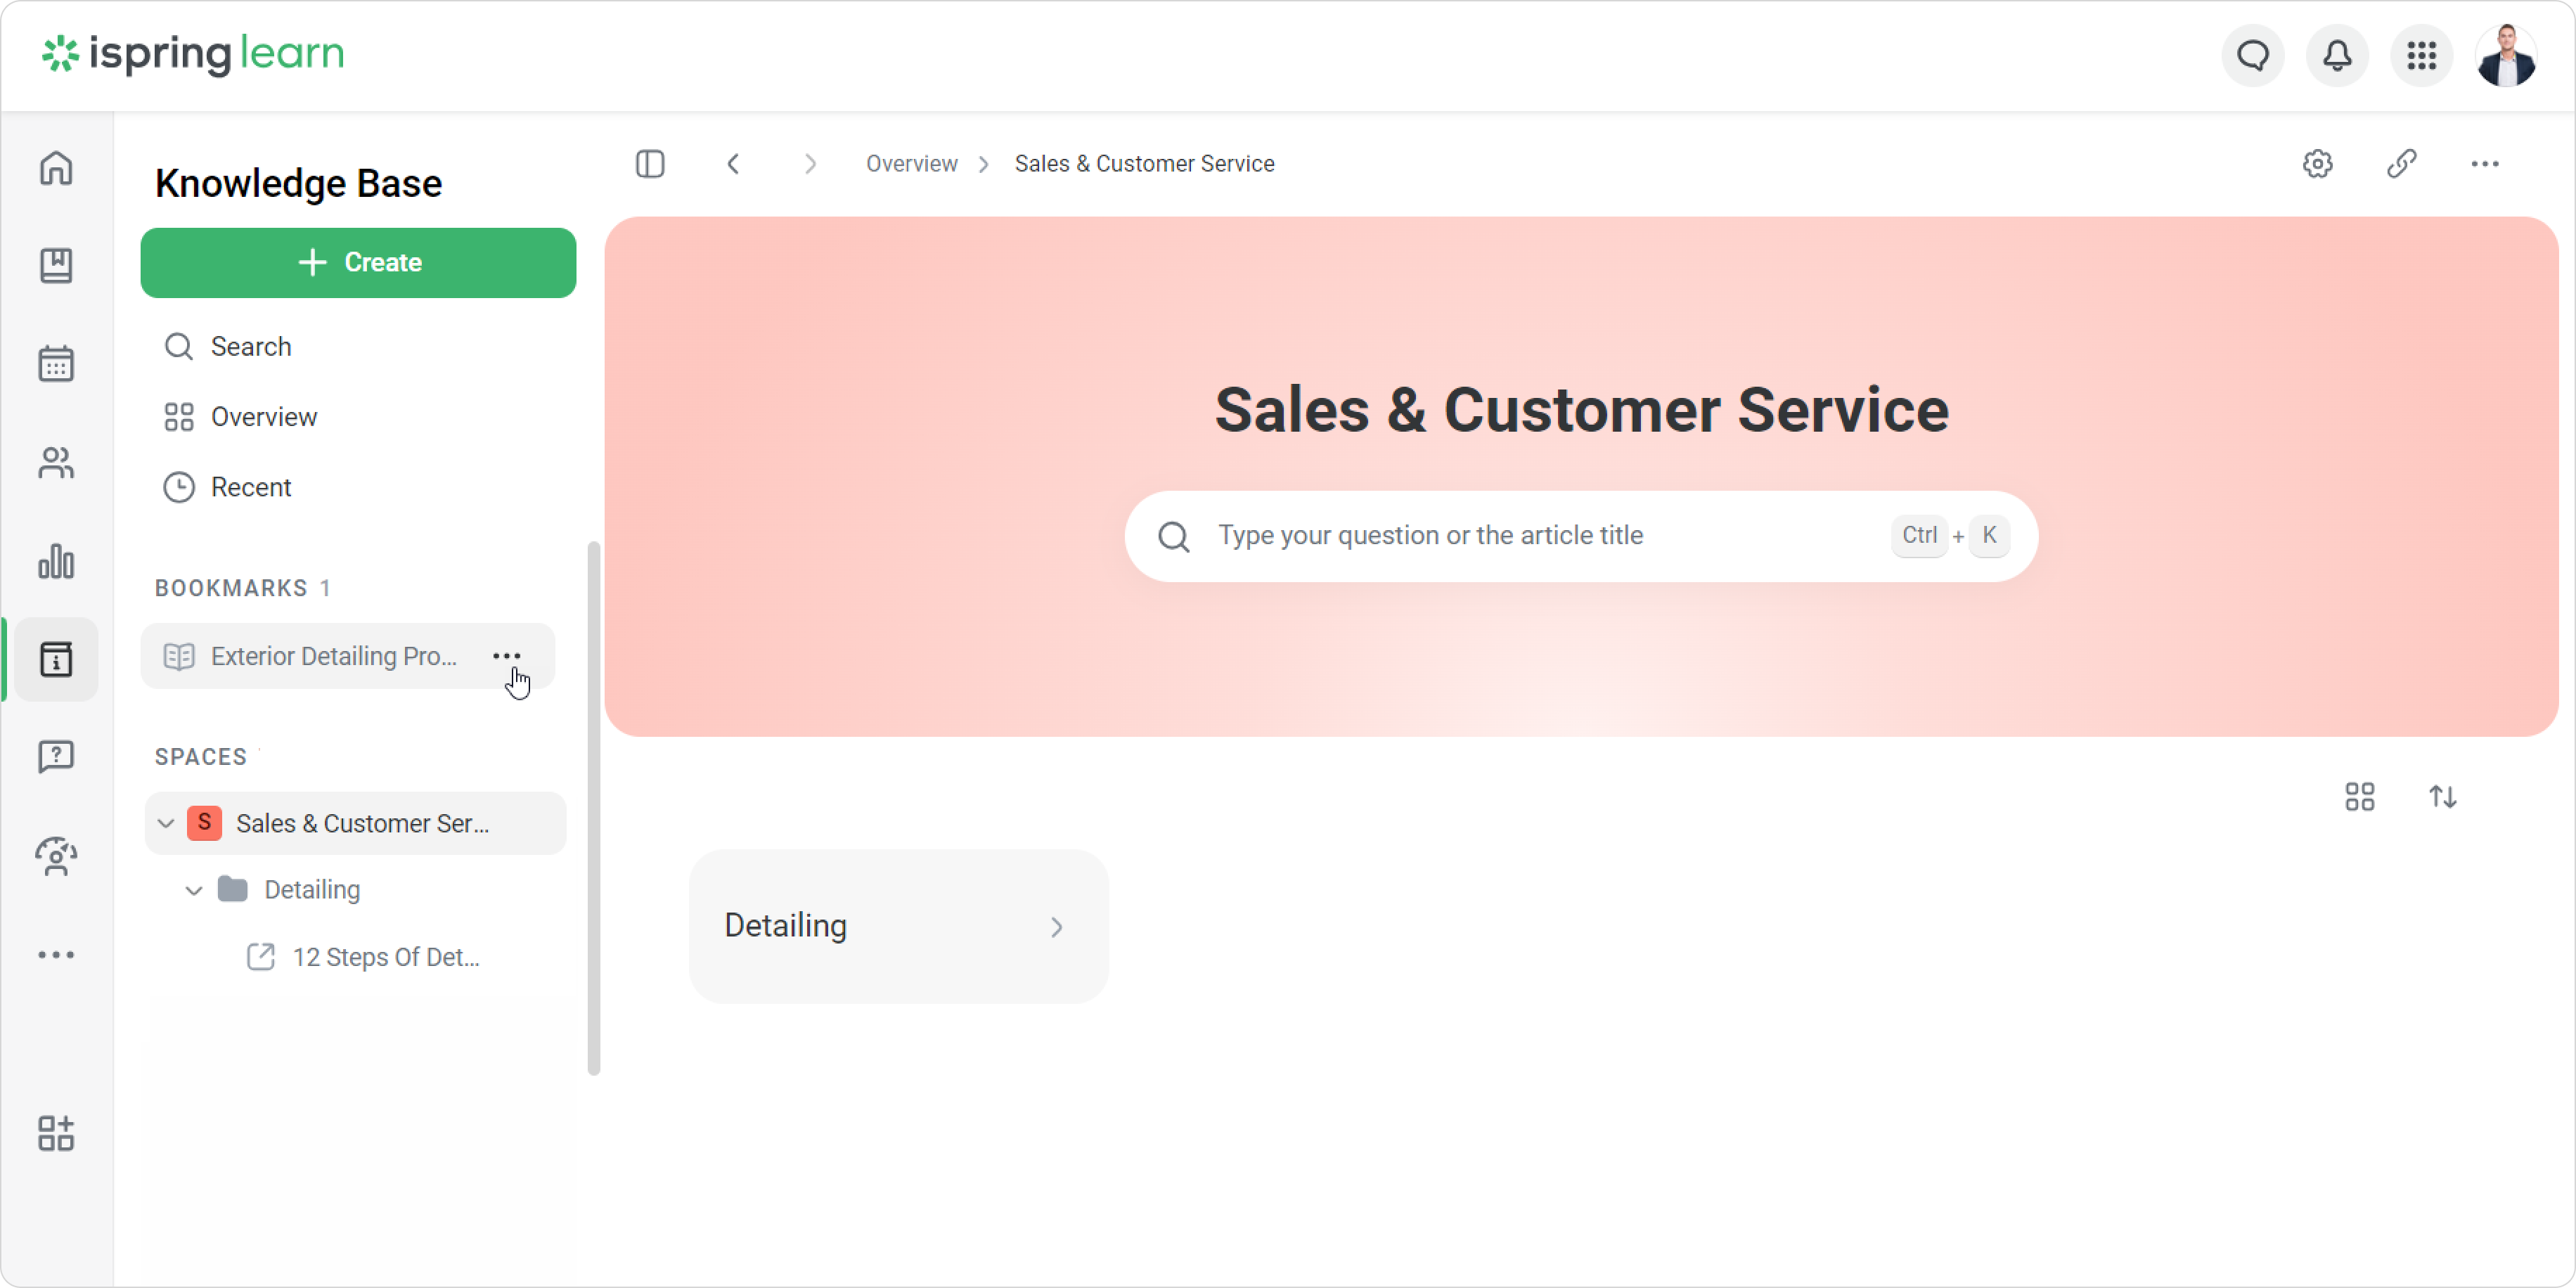The width and height of the screenshot is (2576, 1288).
Task: Go back with the left arrow
Action: tap(733, 163)
